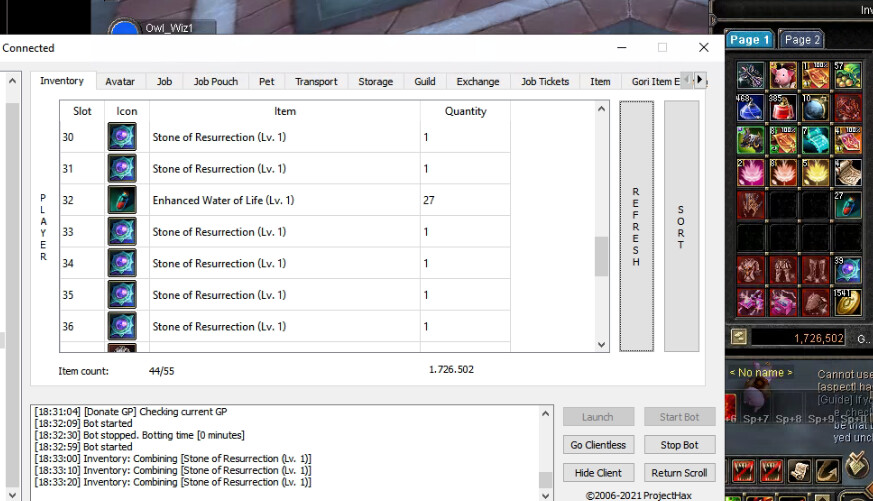This screenshot has height=501, width=873.
Task: Open the Storage tab
Action: (x=375, y=82)
